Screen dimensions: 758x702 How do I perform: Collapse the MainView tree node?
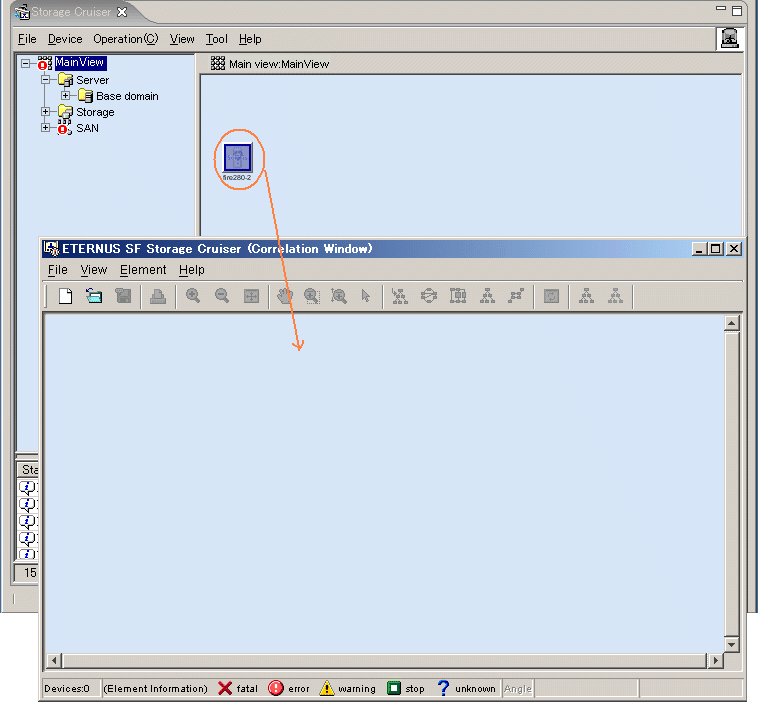click(x=26, y=63)
